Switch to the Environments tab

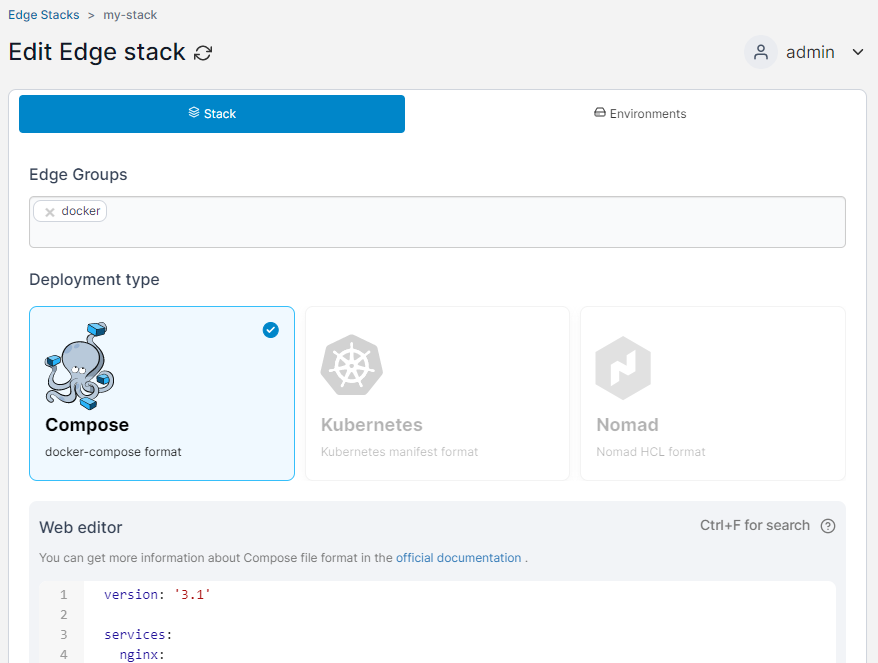640,114
